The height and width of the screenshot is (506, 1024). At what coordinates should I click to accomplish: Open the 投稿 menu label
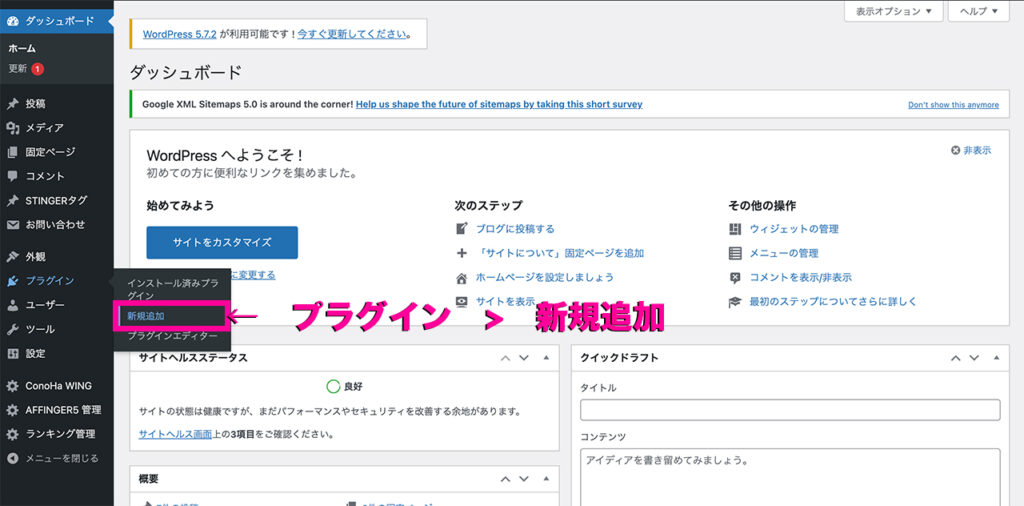coord(36,104)
